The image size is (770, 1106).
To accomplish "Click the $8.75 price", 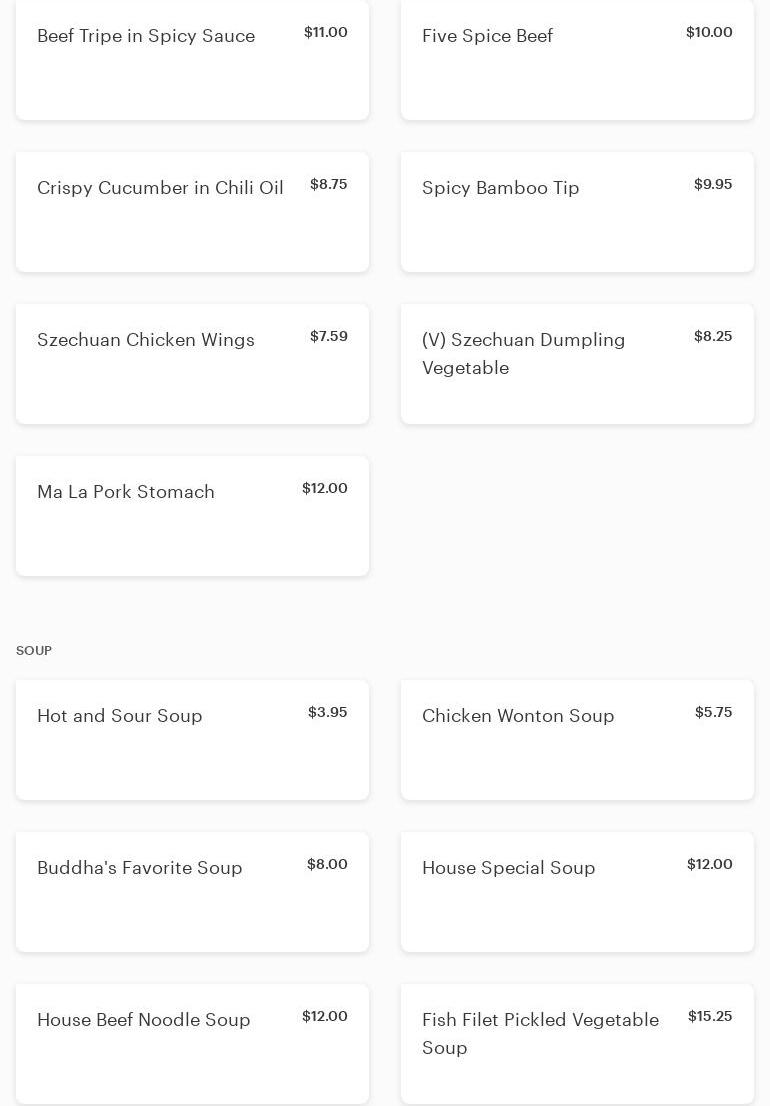I will click(329, 184).
